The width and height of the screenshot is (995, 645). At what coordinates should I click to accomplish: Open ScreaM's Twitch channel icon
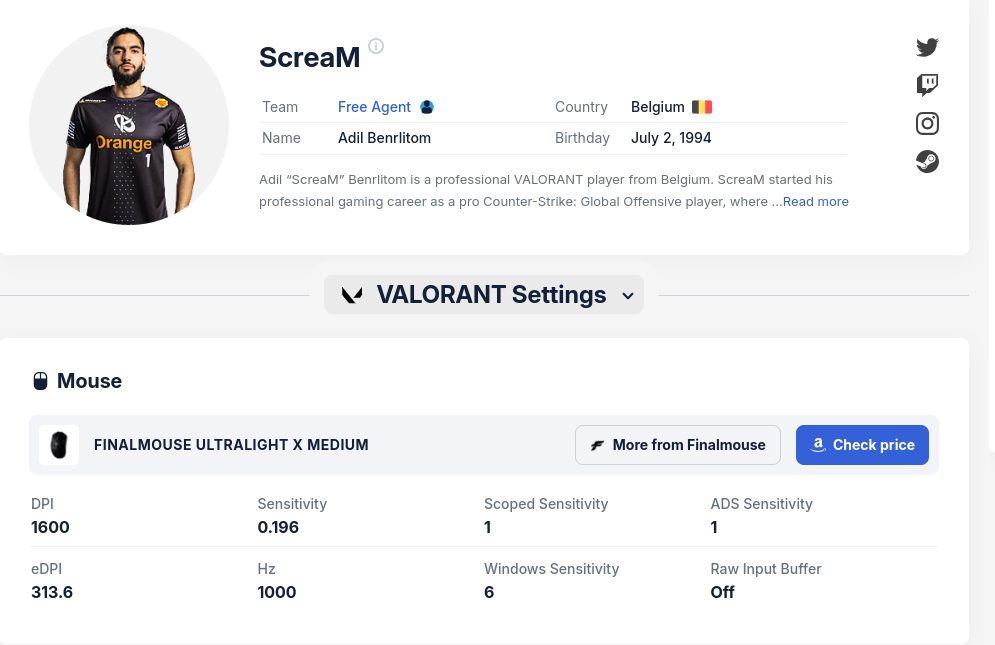coord(927,85)
